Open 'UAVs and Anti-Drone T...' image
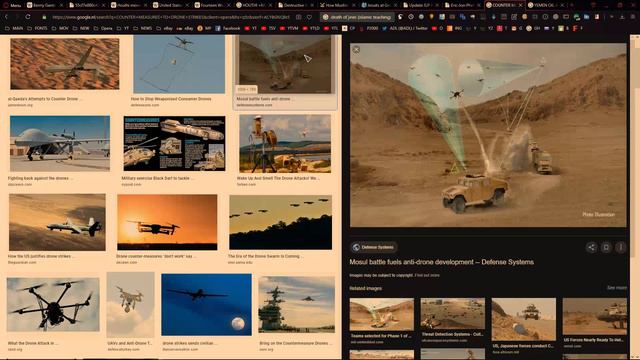Image resolution: width=640 pixels, height=360 pixels. click(x=130, y=304)
